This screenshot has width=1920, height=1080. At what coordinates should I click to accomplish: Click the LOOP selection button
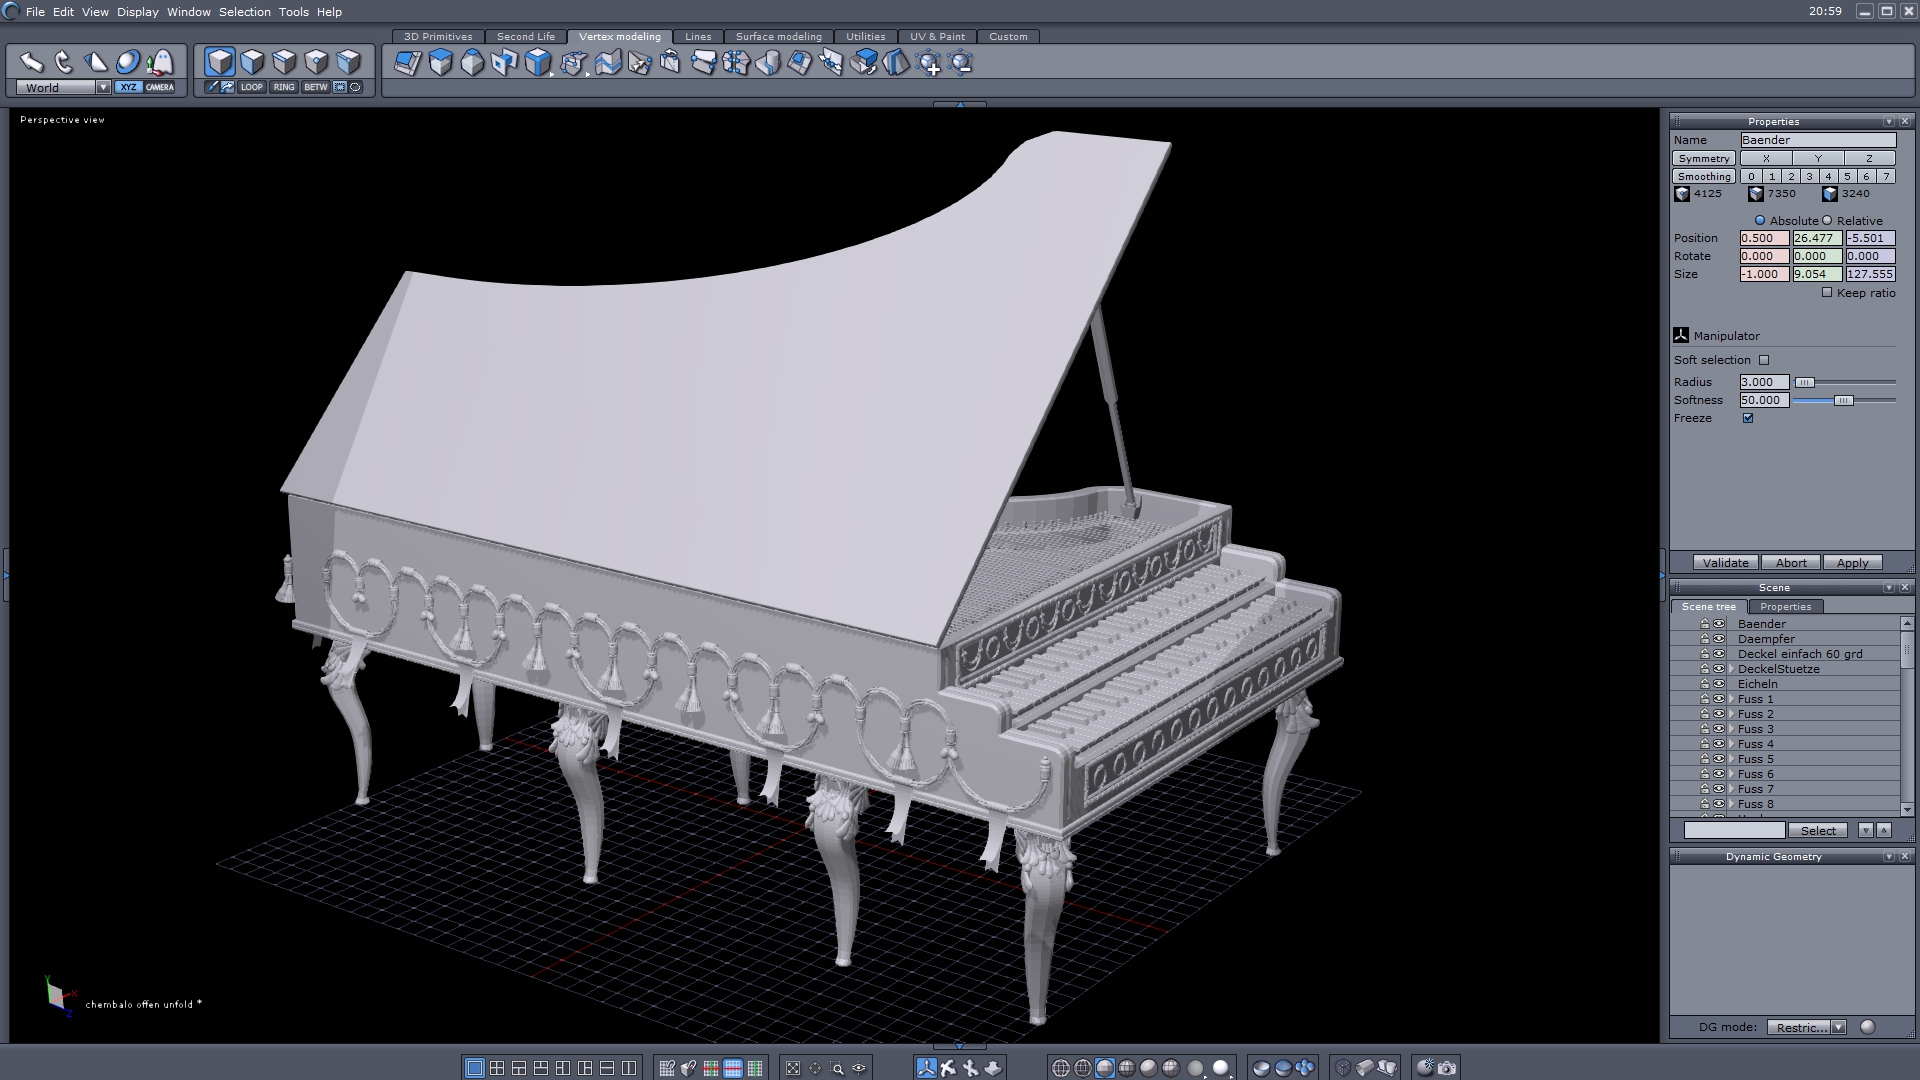[x=251, y=87]
